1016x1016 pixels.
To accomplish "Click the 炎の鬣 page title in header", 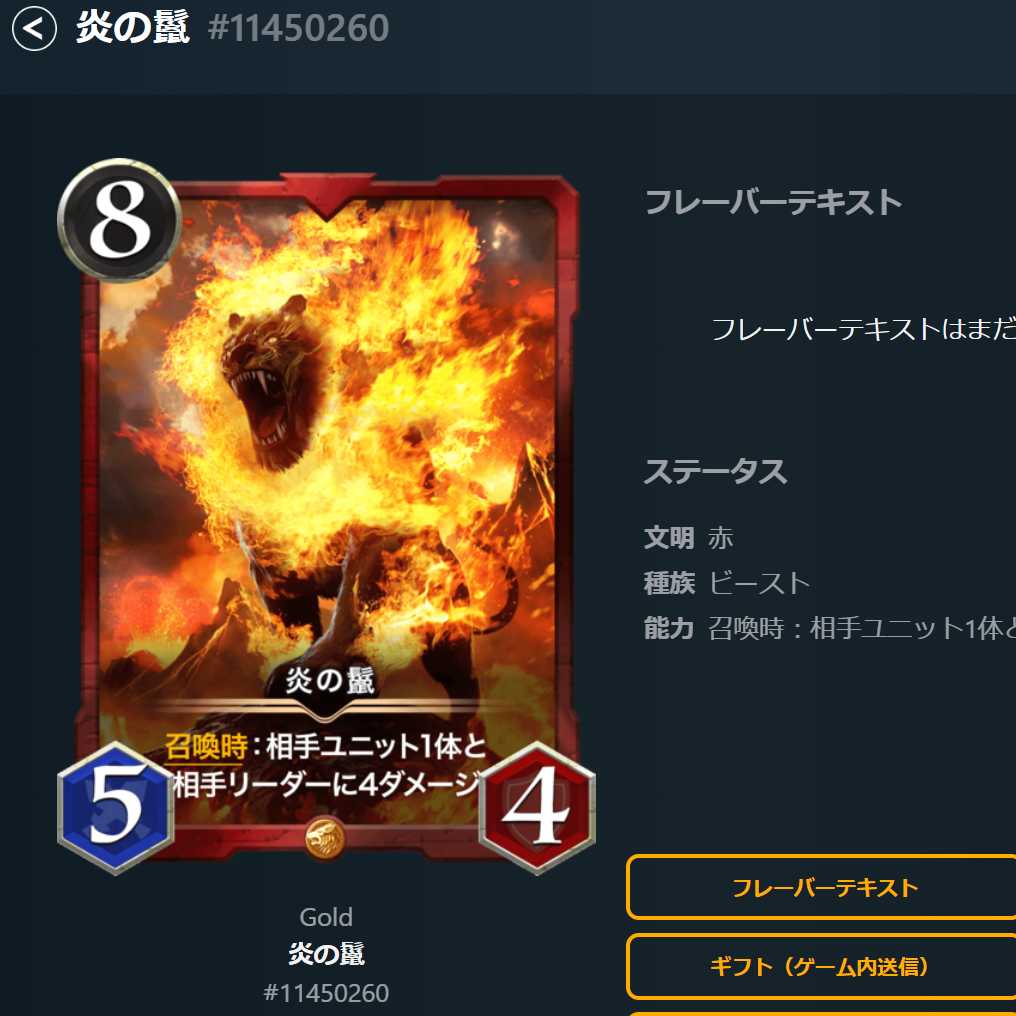I will pyautogui.click(x=133, y=28).
